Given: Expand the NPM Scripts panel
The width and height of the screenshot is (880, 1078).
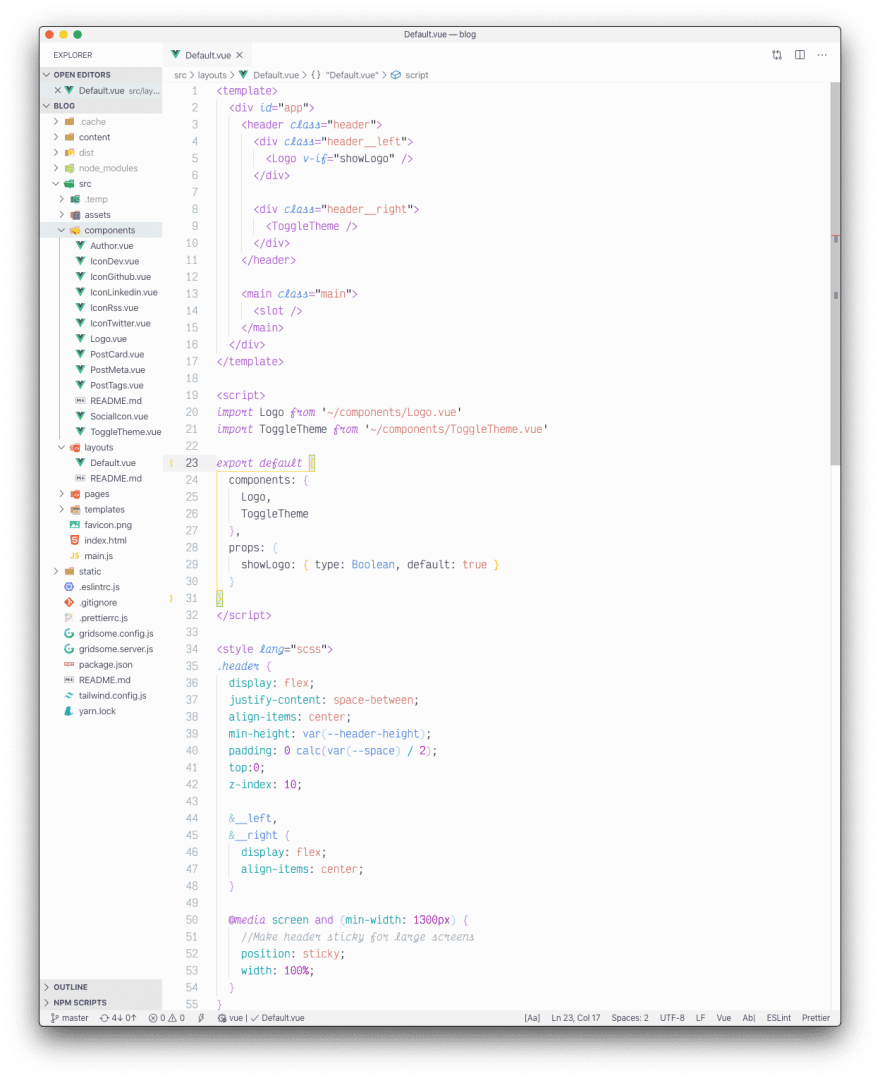Looking at the screenshot, I should [x=102, y=1002].
